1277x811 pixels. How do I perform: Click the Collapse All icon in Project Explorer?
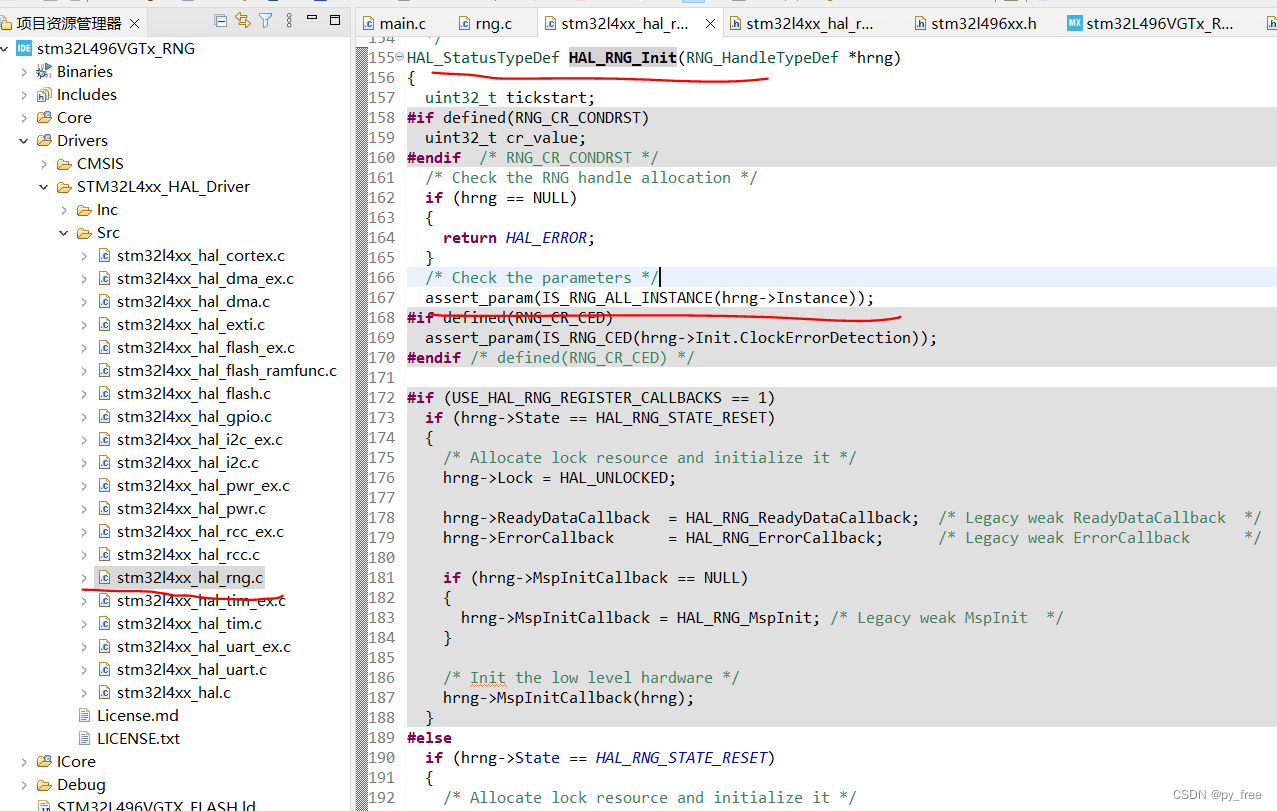[x=221, y=20]
